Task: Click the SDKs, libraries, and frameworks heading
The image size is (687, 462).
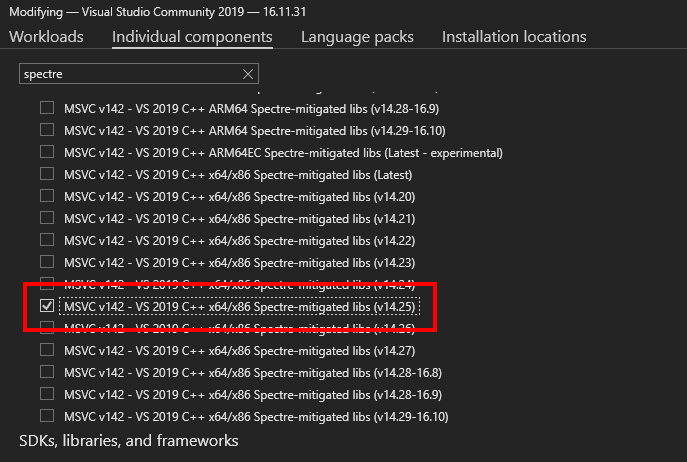Action: point(129,440)
